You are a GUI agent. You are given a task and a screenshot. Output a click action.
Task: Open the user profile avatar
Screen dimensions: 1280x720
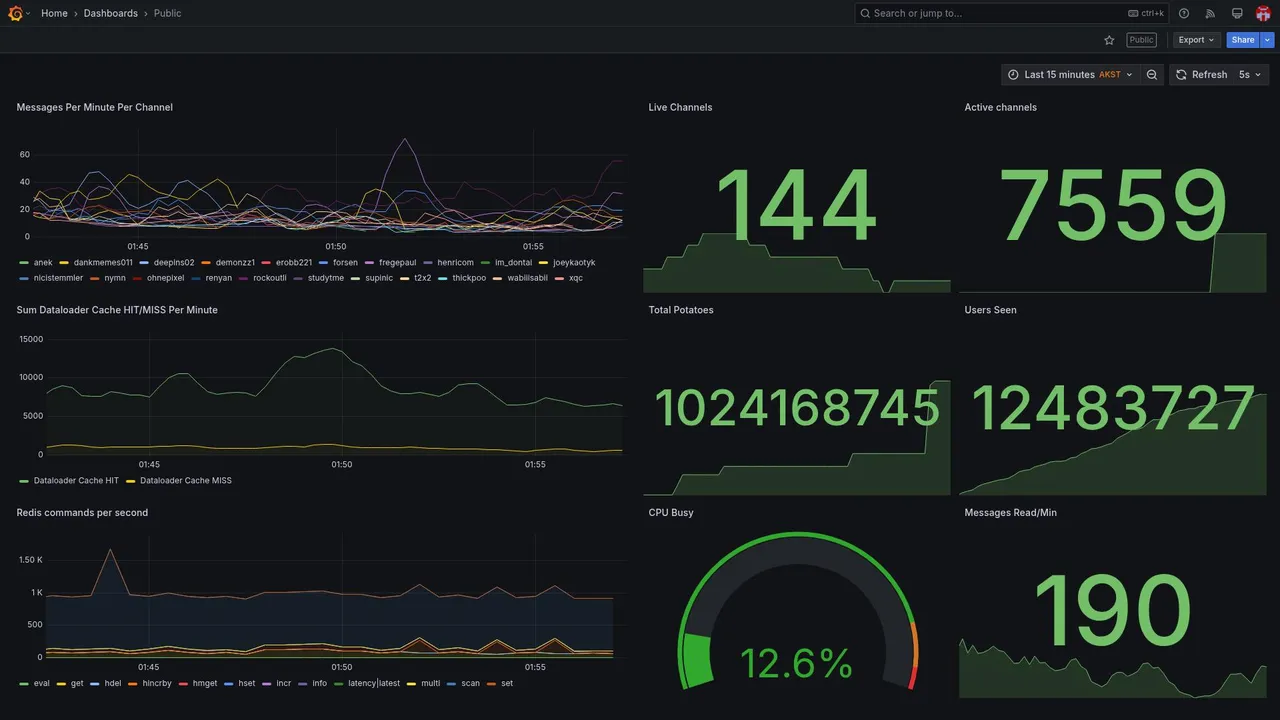tap(1263, 13)
